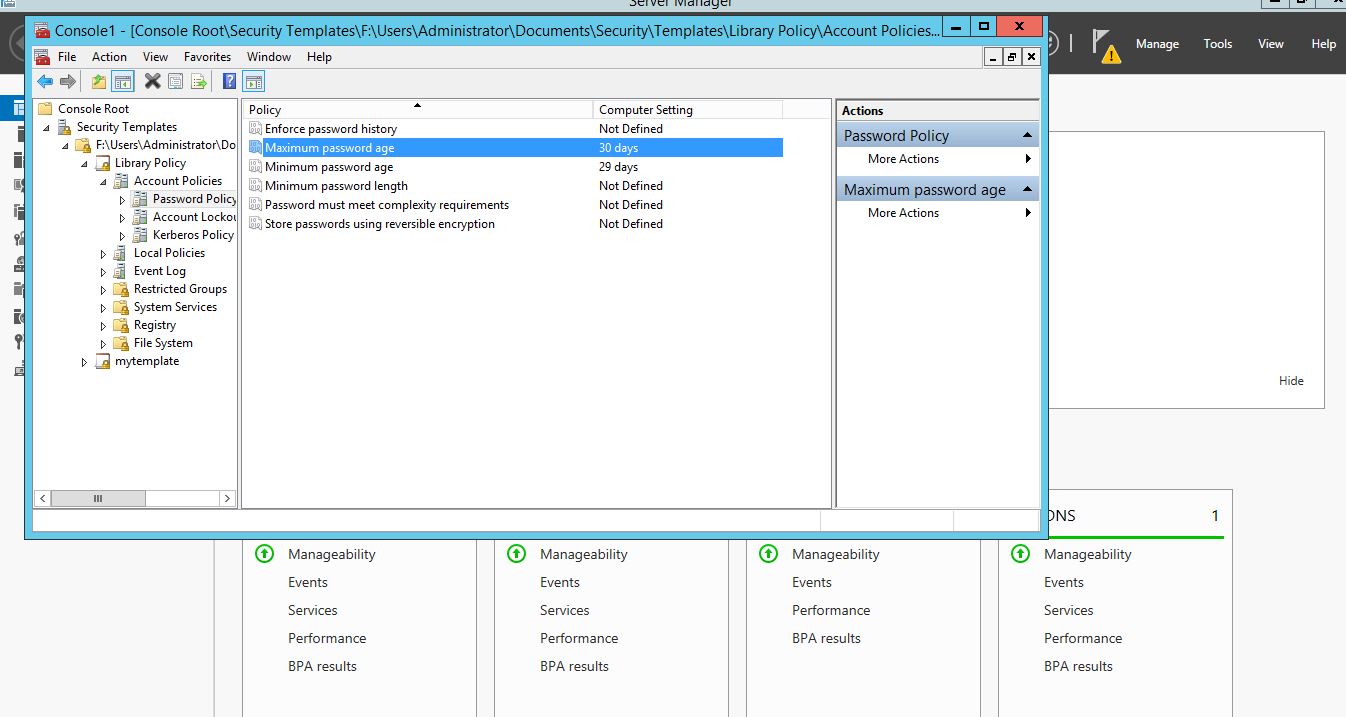1346x717 pixels.
Task: Select Kerberos Policy in the tree
Action: click(x=192, y=235)
